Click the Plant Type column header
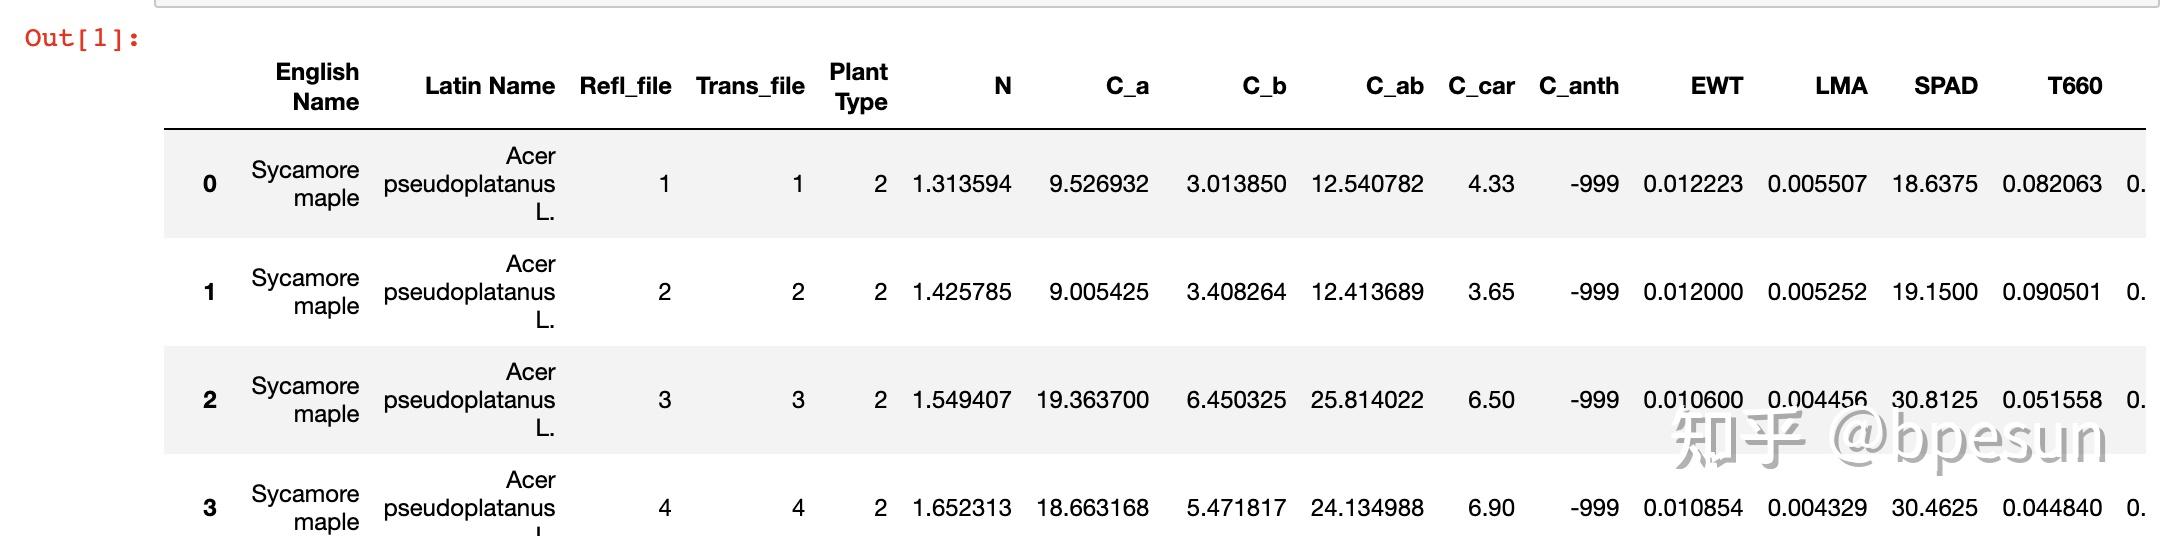Viewport: 2164px width, 536px height. [858, 87]
